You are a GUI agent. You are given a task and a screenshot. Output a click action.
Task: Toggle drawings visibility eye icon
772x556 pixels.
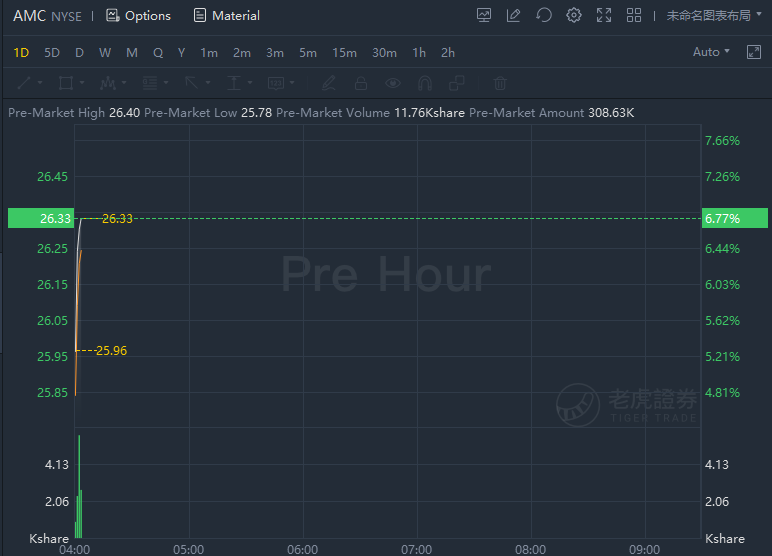(x=392, y=83)
